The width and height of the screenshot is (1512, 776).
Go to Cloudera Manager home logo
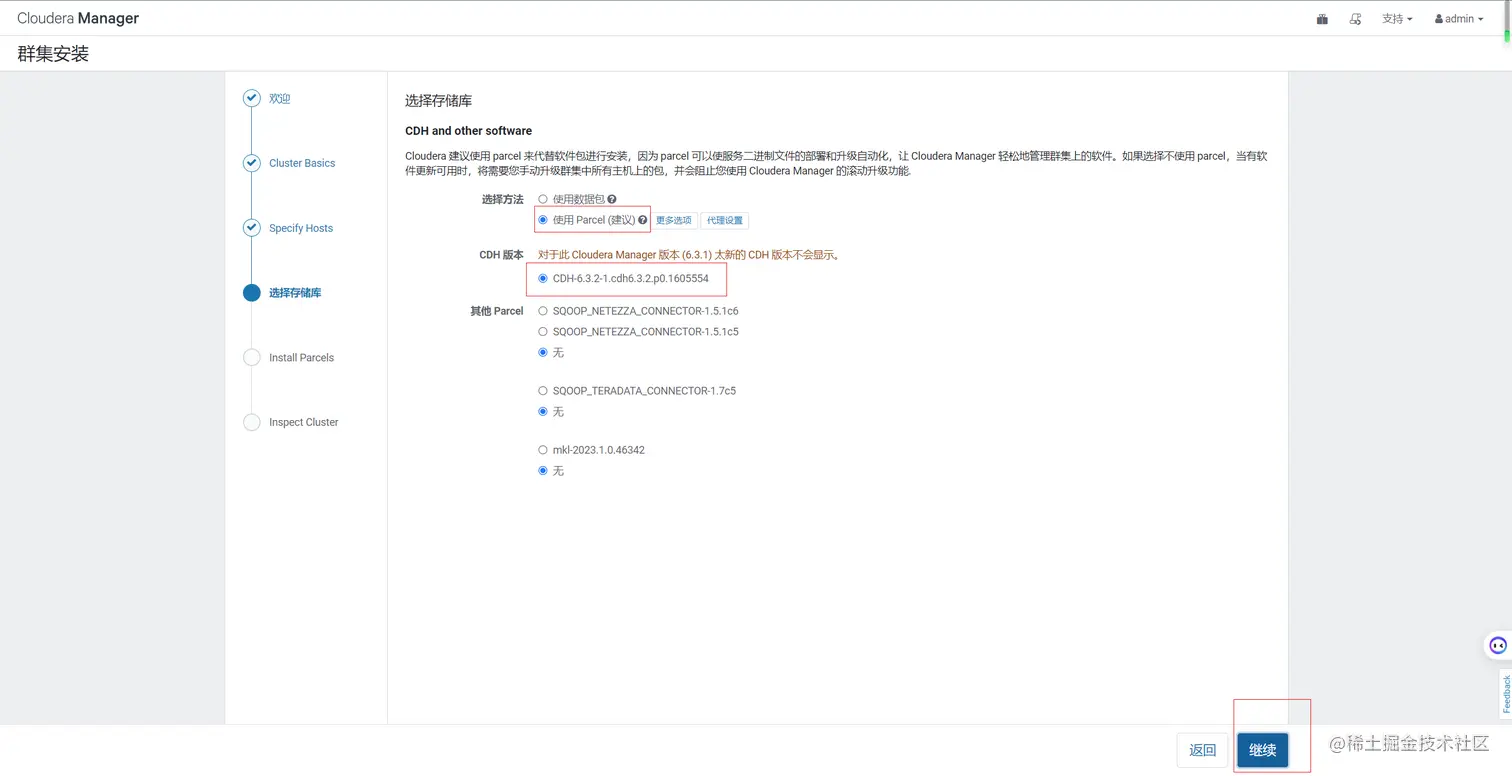click(x=78, y=18)
